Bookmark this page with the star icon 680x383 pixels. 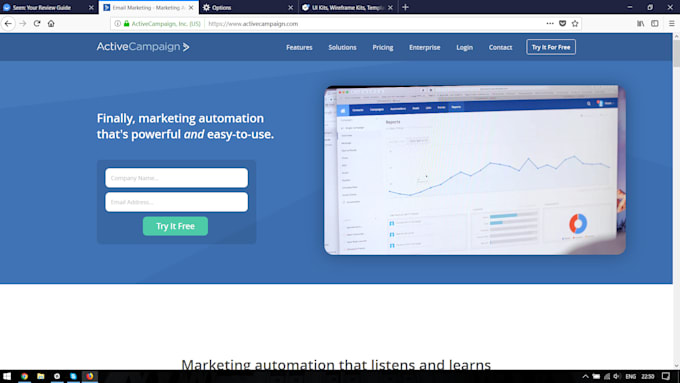(575, 23)
